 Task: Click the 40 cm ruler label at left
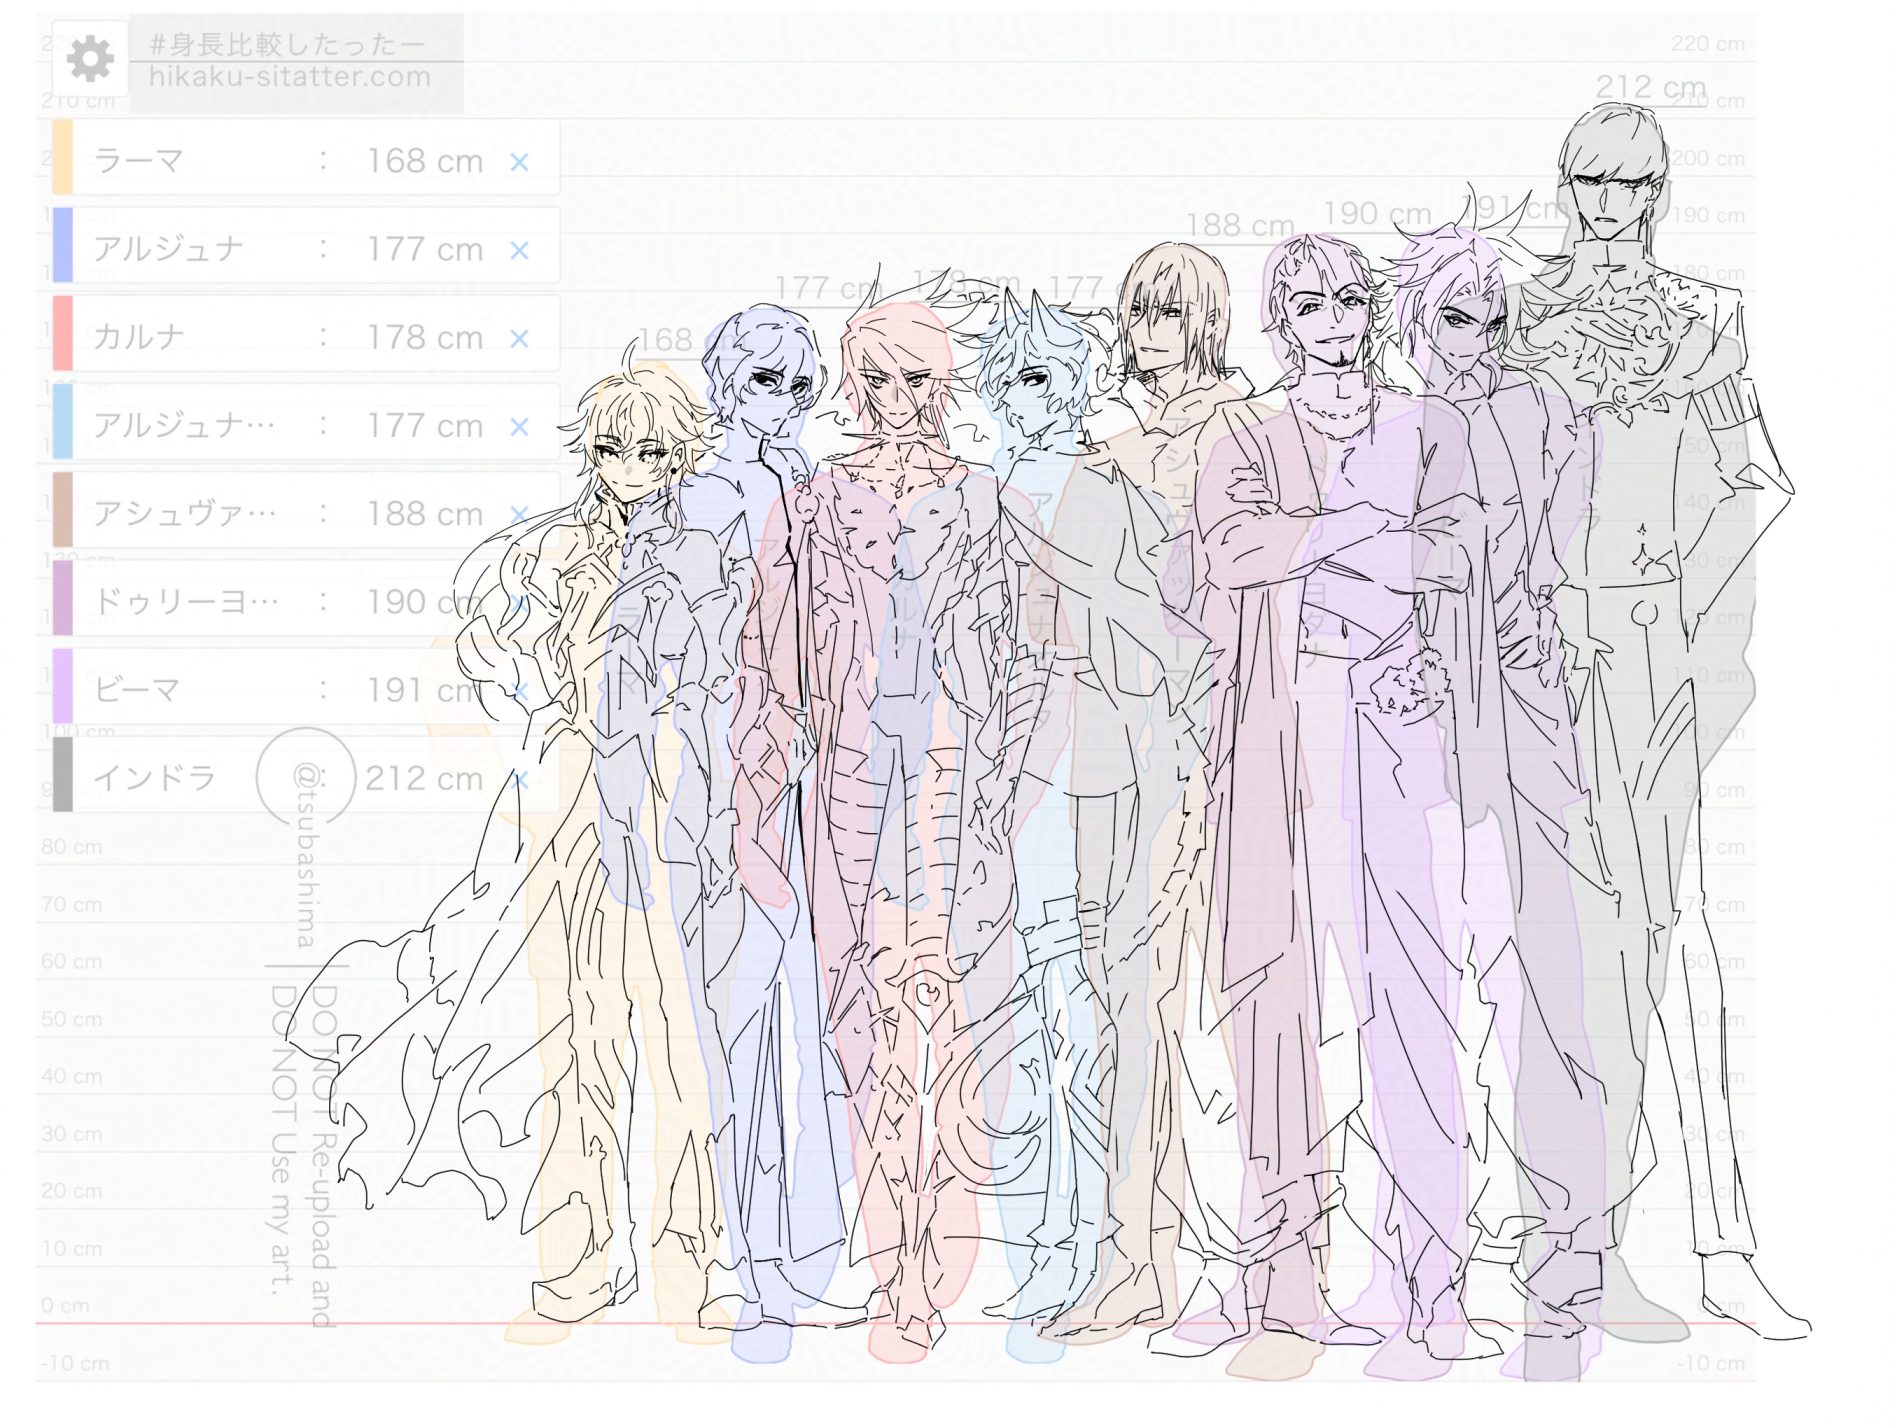coord(71,1077)
